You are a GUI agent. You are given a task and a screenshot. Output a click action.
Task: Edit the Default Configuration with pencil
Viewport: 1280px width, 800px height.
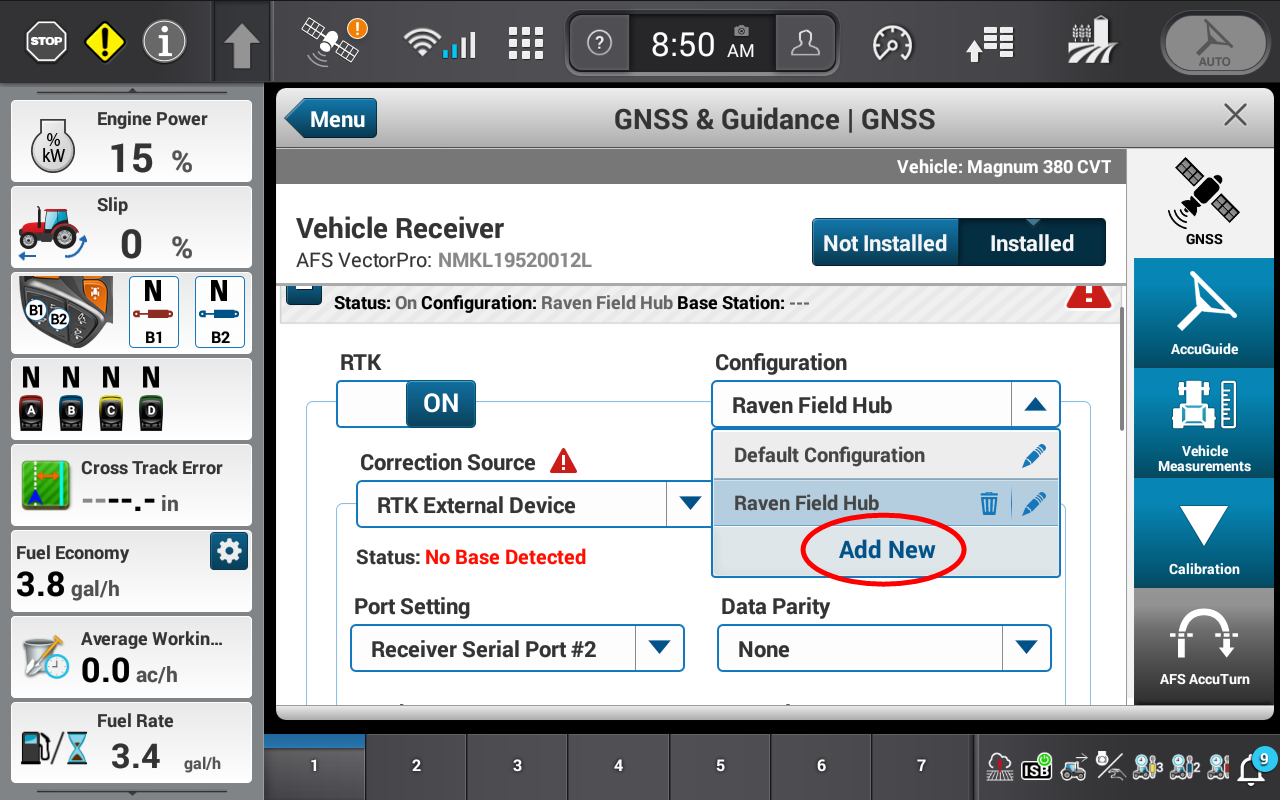1034,456
